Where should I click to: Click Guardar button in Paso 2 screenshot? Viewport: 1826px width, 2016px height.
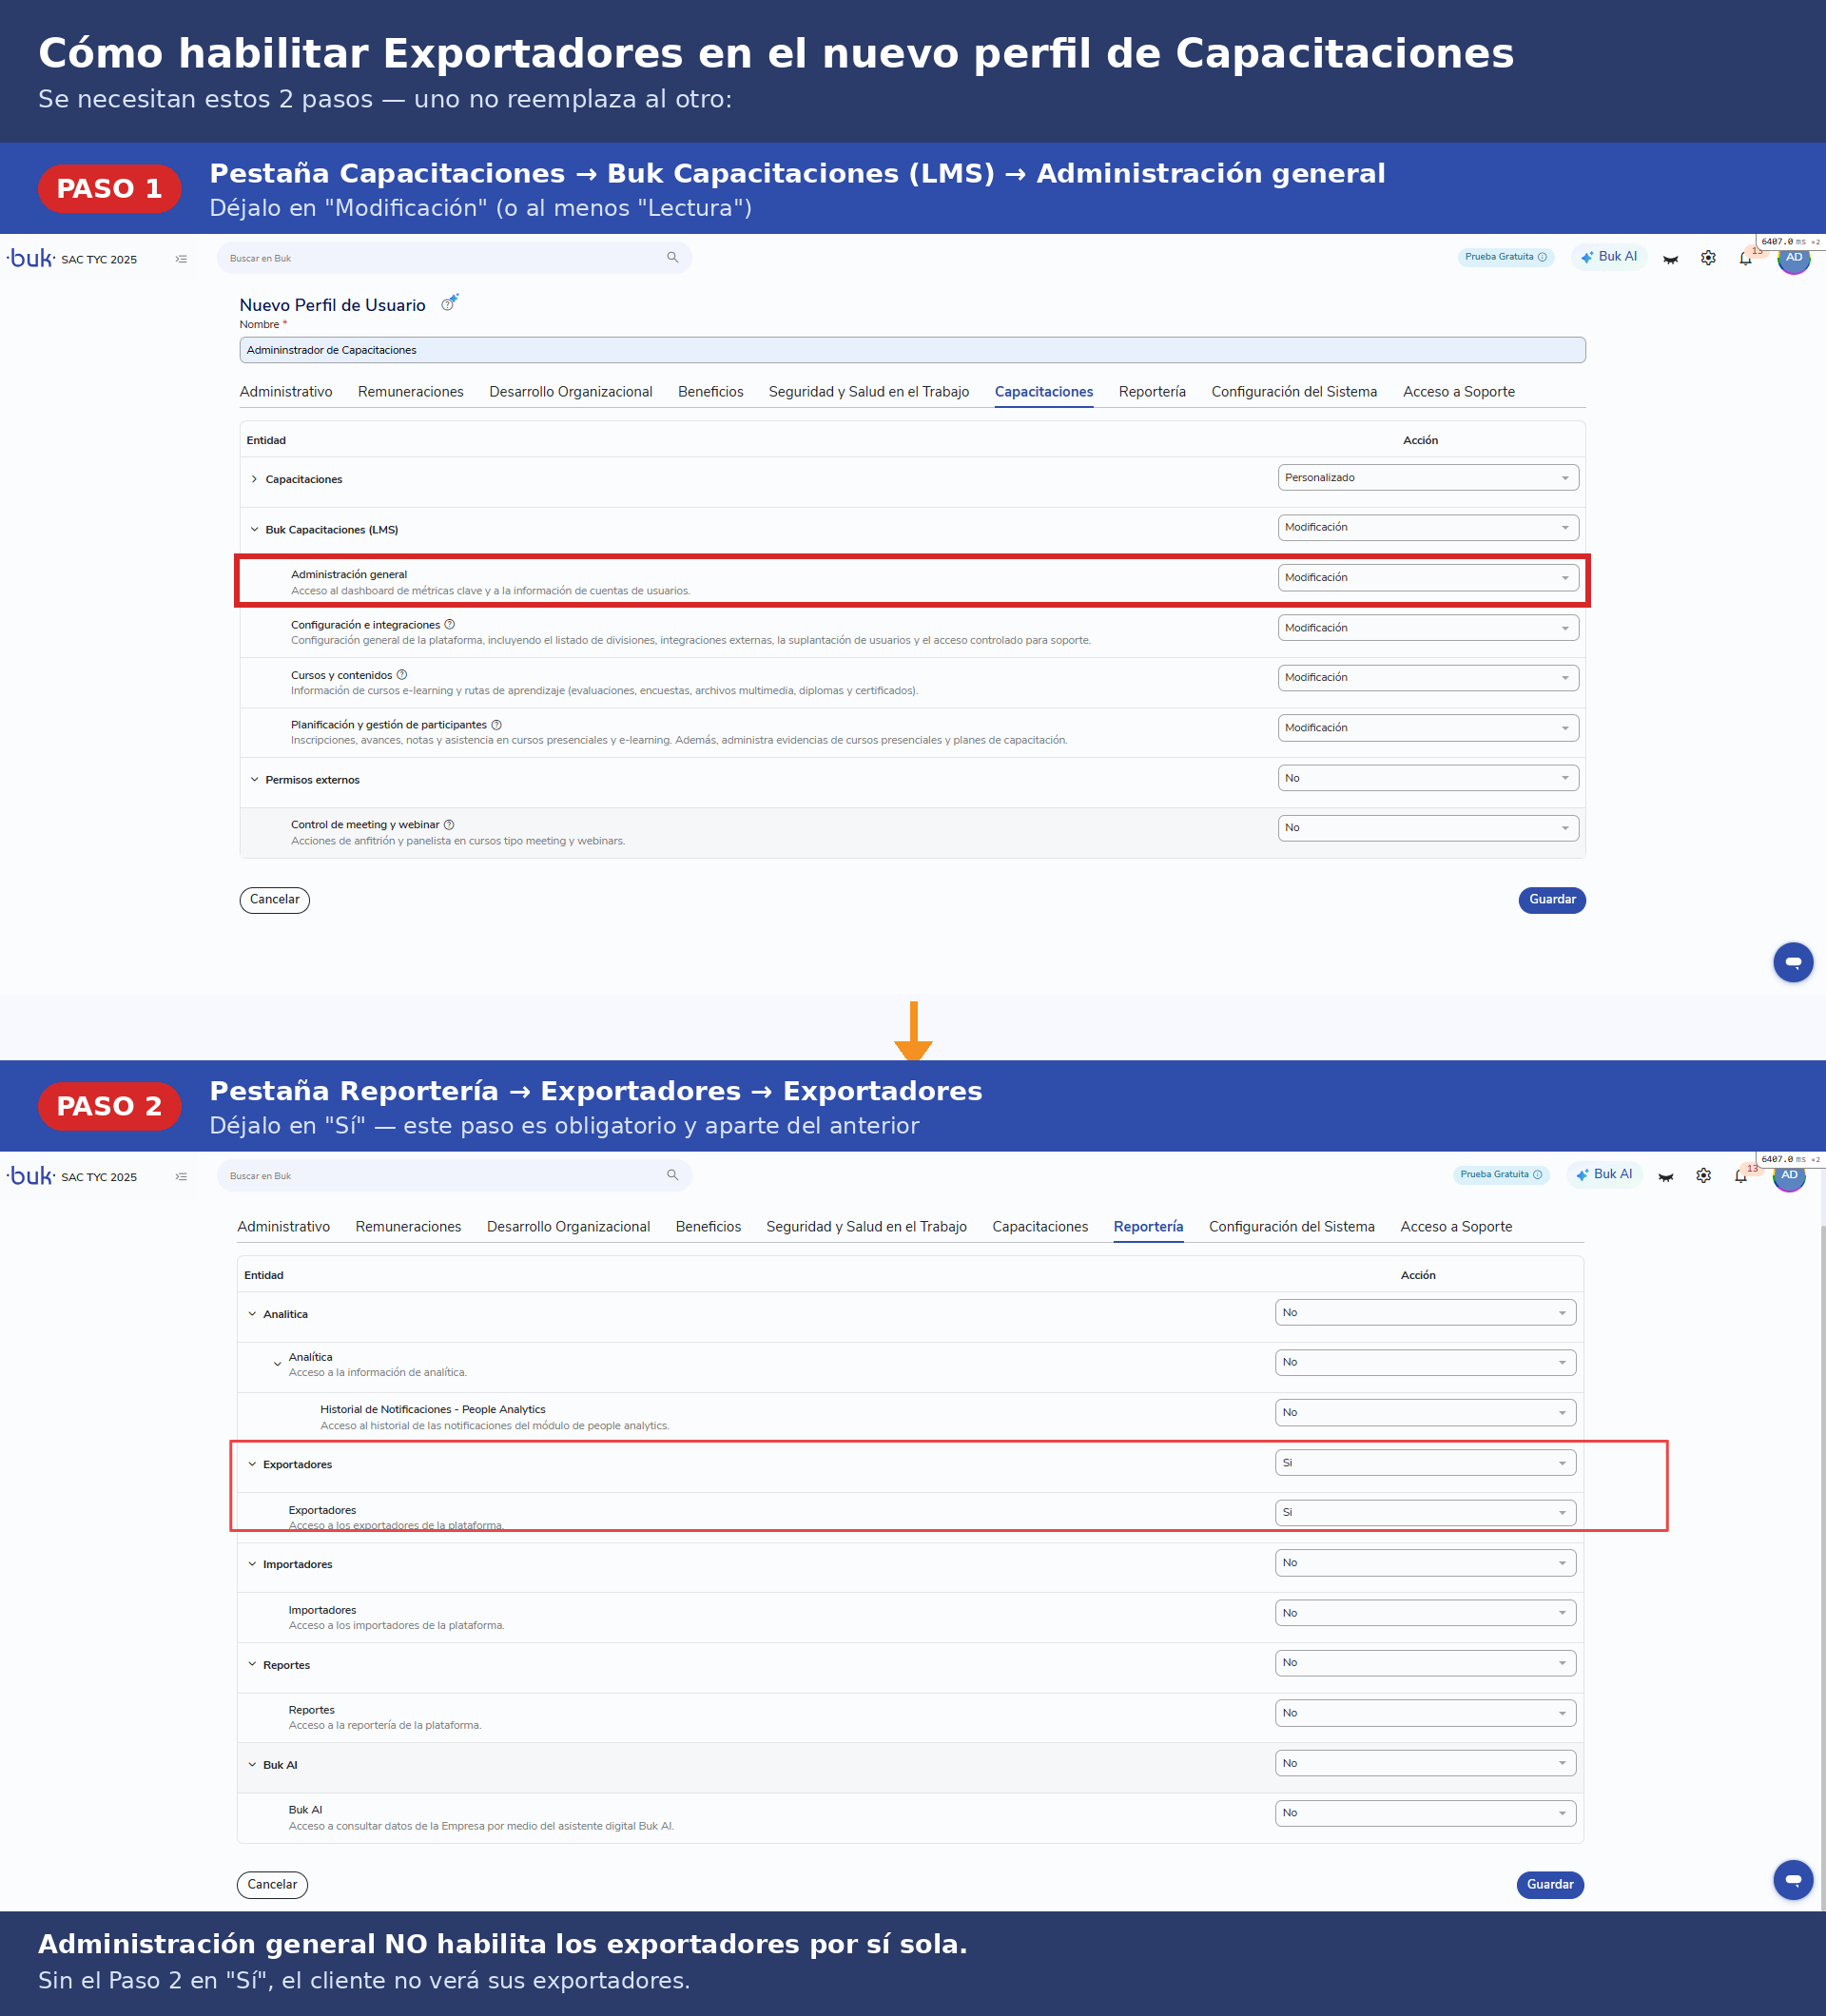[1550, 1885]
